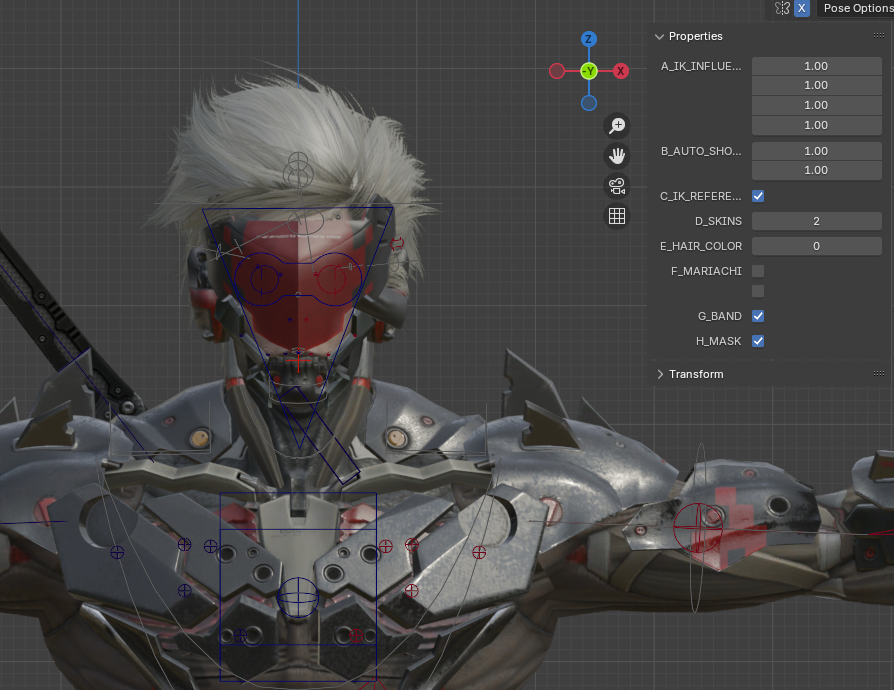The image size is (894, 690).
Task: Select the chest sphere bone control
Action: 298,597
